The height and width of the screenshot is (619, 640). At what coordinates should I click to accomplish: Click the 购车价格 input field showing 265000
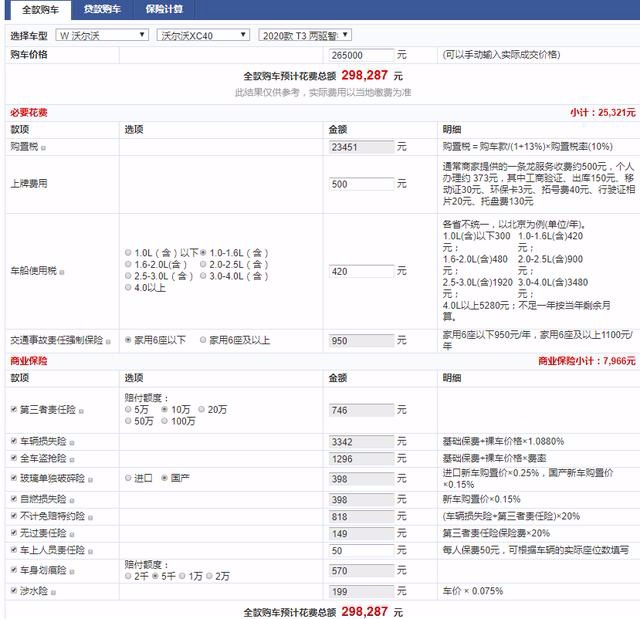click(x=361, y=55)
